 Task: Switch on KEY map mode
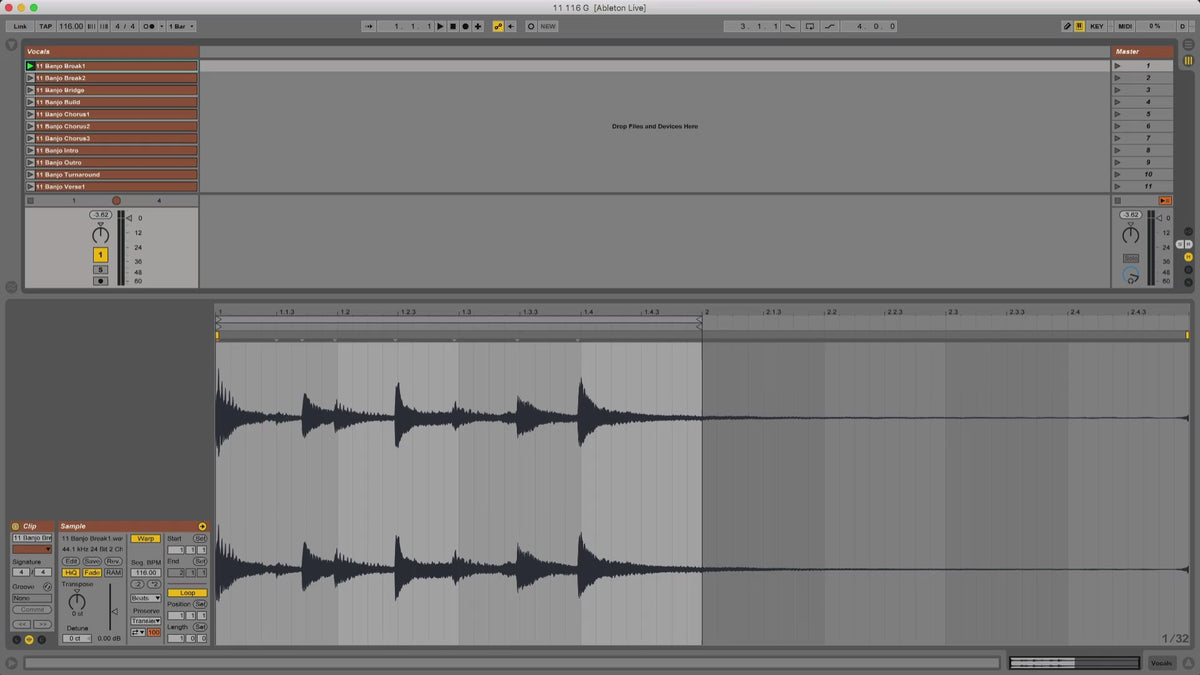click(1097, 26)
